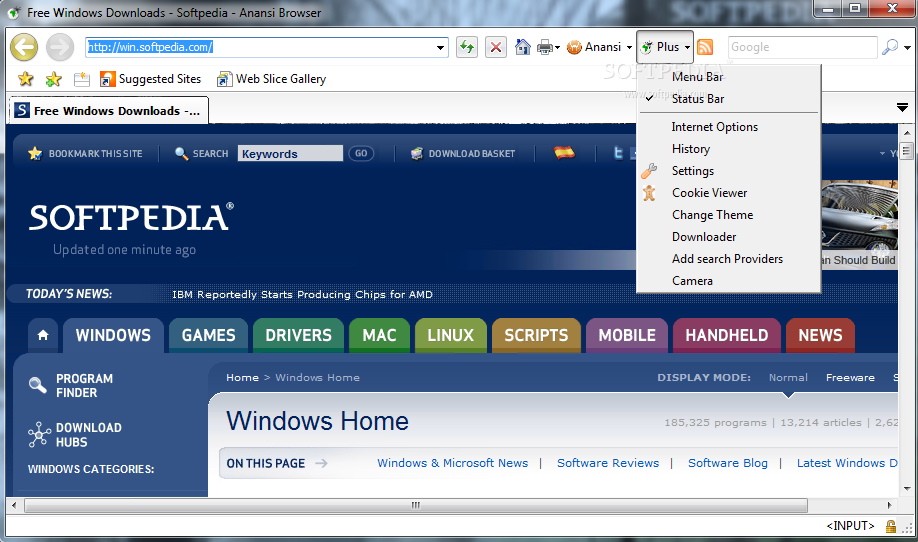This screenshot has width=918, height=542.
Task: Click the security lock icon in status bar
Action: tap(890, 526)
